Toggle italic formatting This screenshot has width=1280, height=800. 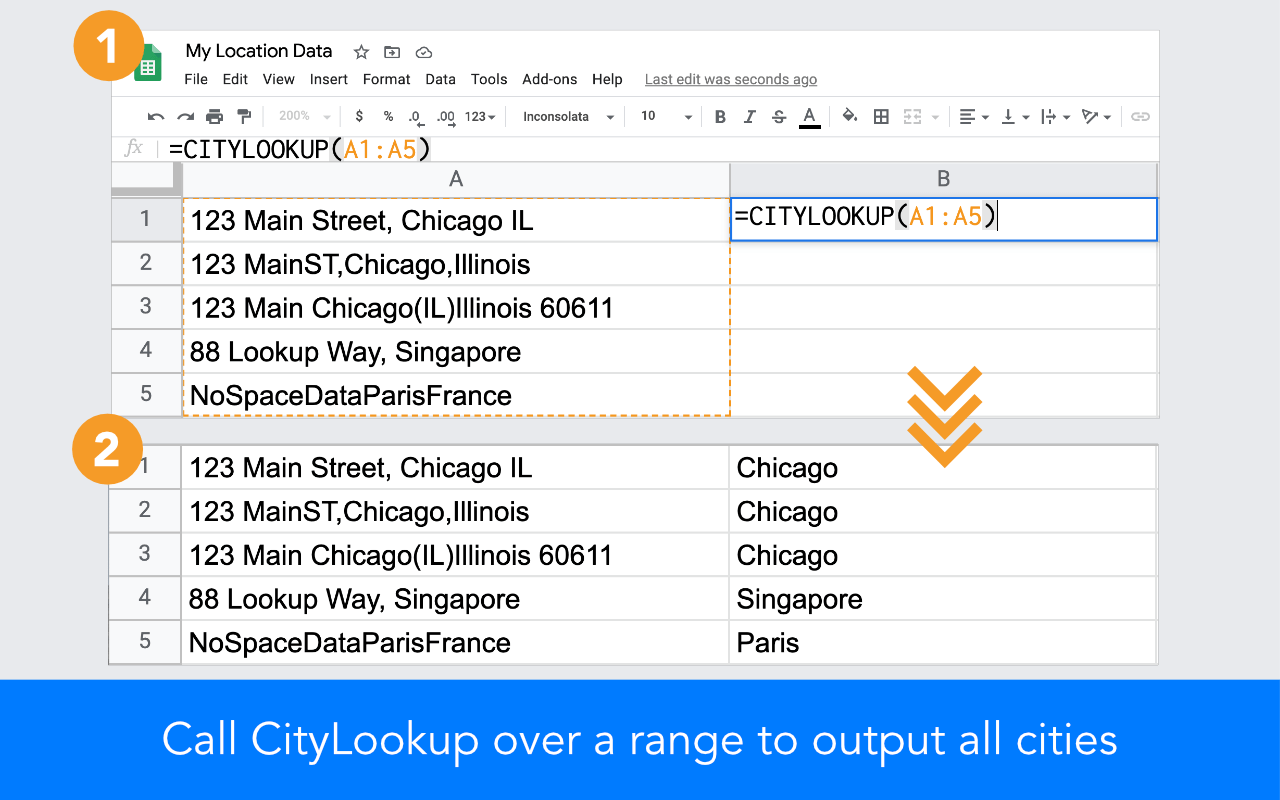point(749,117)
